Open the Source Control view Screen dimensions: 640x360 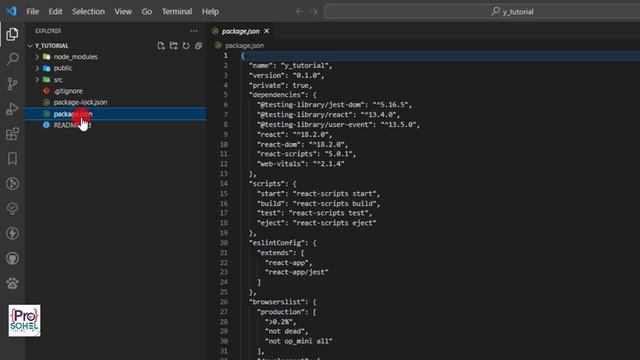12,84
